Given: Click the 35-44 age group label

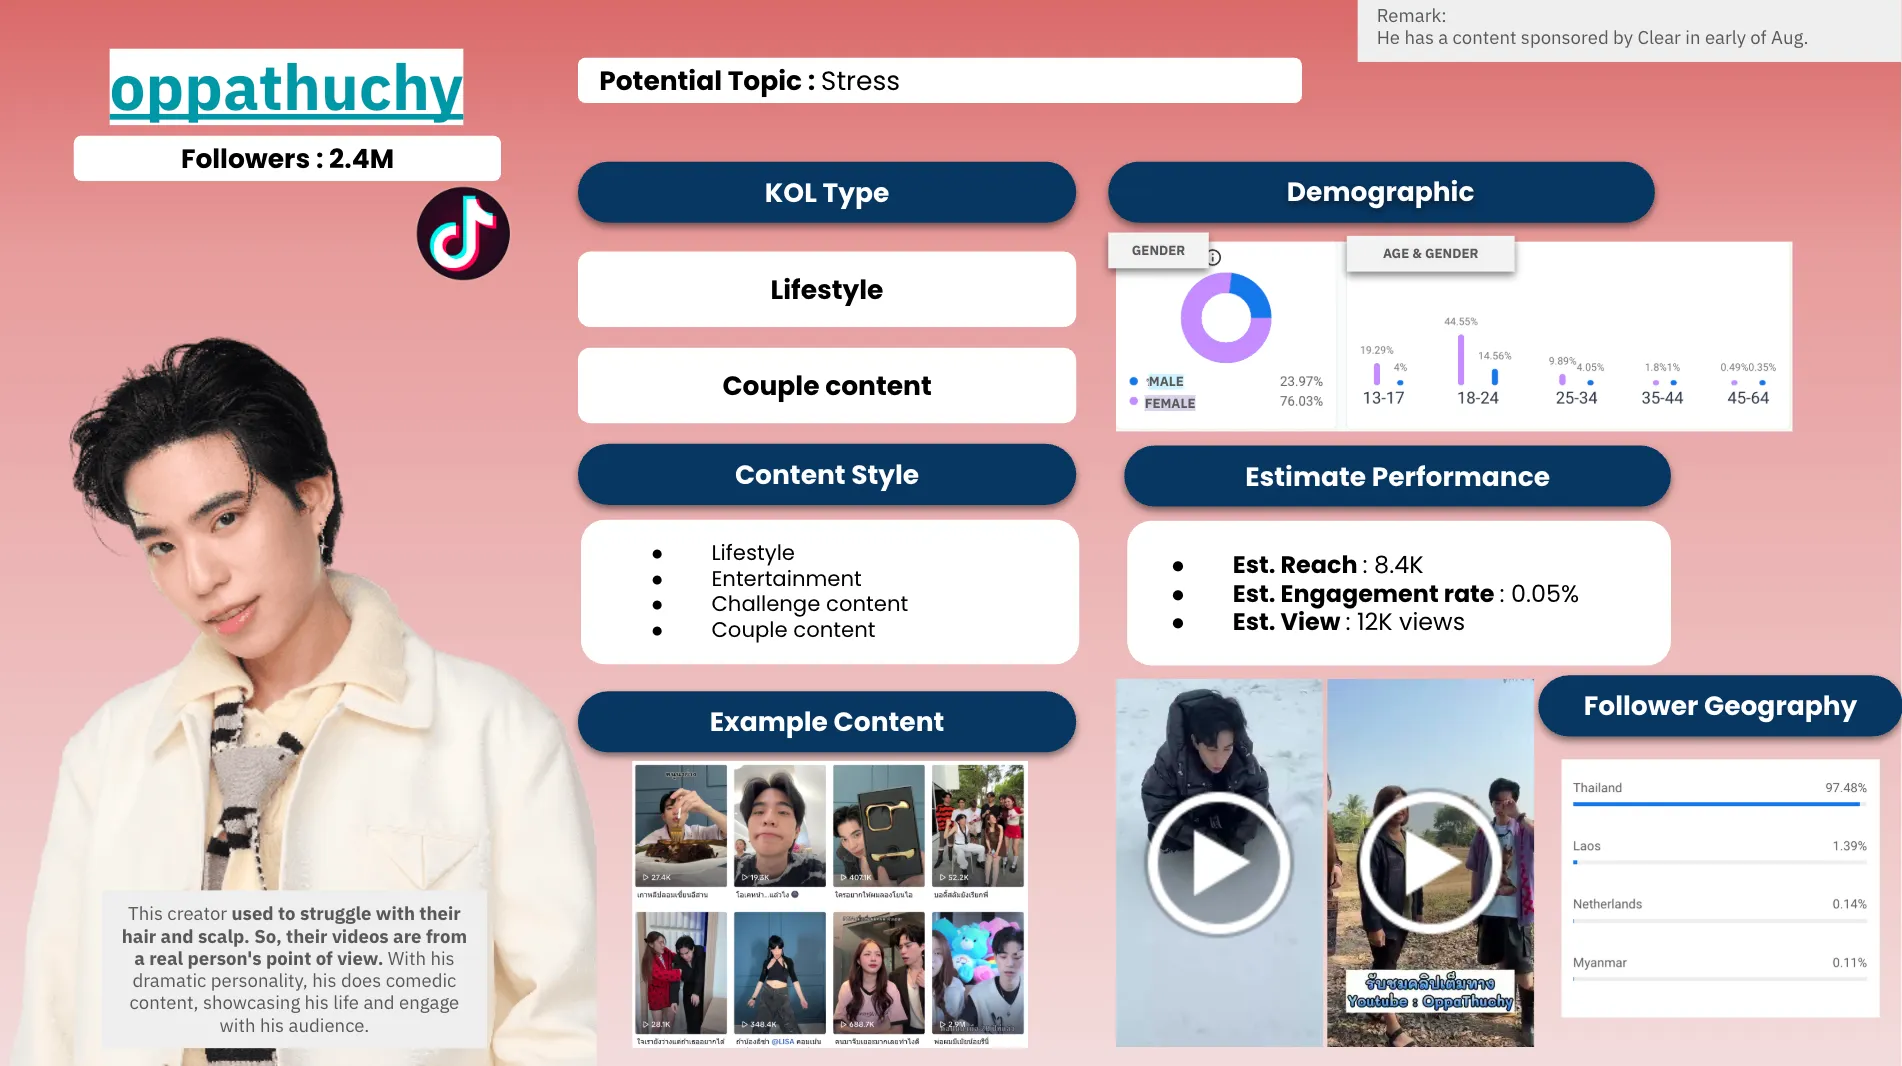Looking at the screenshot, I should 1662,398.
